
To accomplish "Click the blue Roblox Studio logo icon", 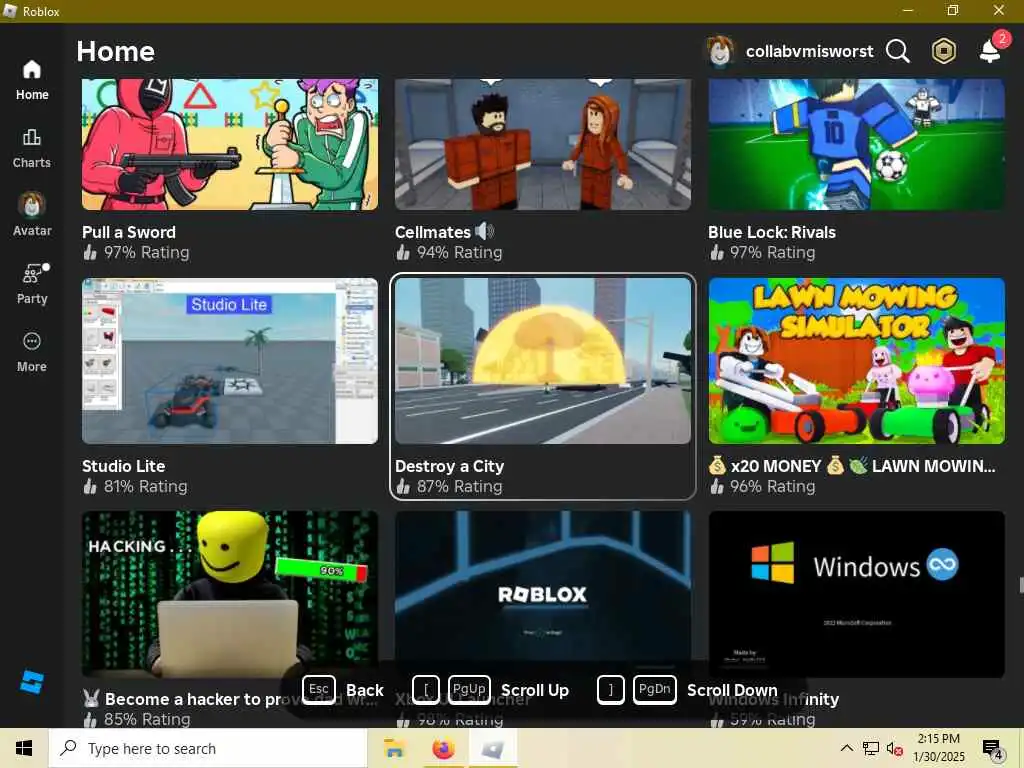I will coord(31,682).
